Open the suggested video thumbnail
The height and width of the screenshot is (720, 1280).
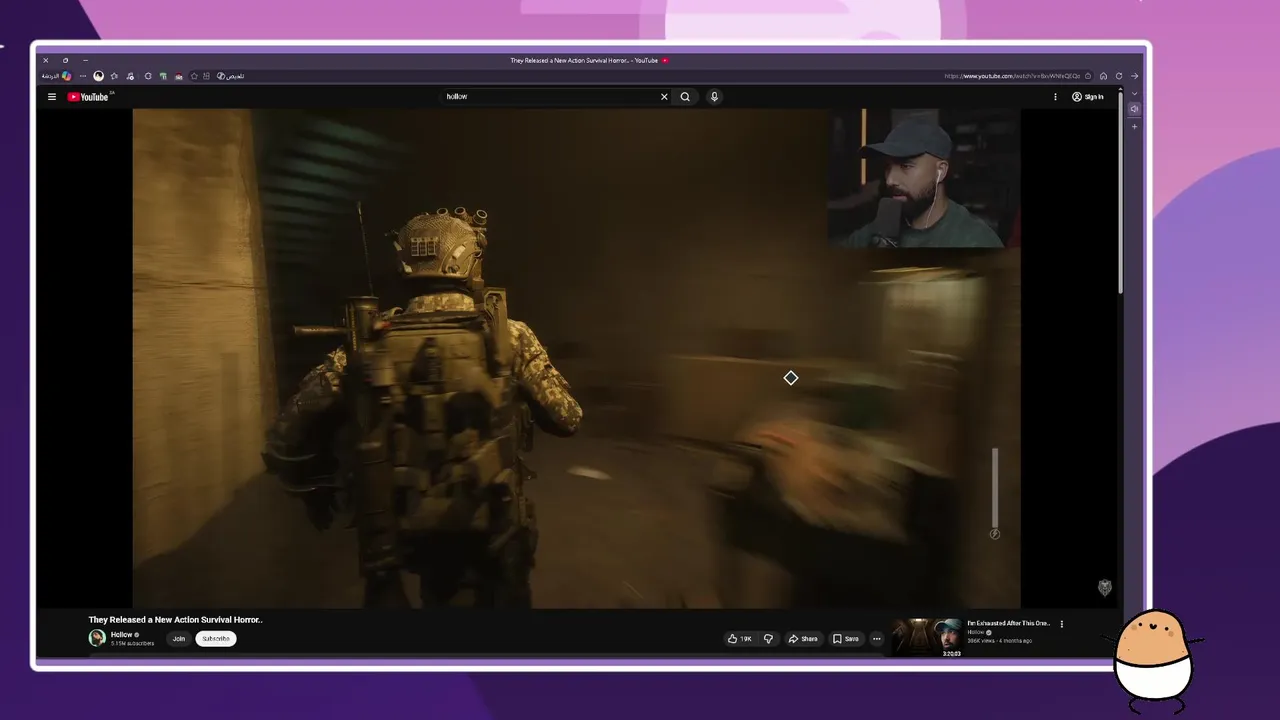coord(927,638)
